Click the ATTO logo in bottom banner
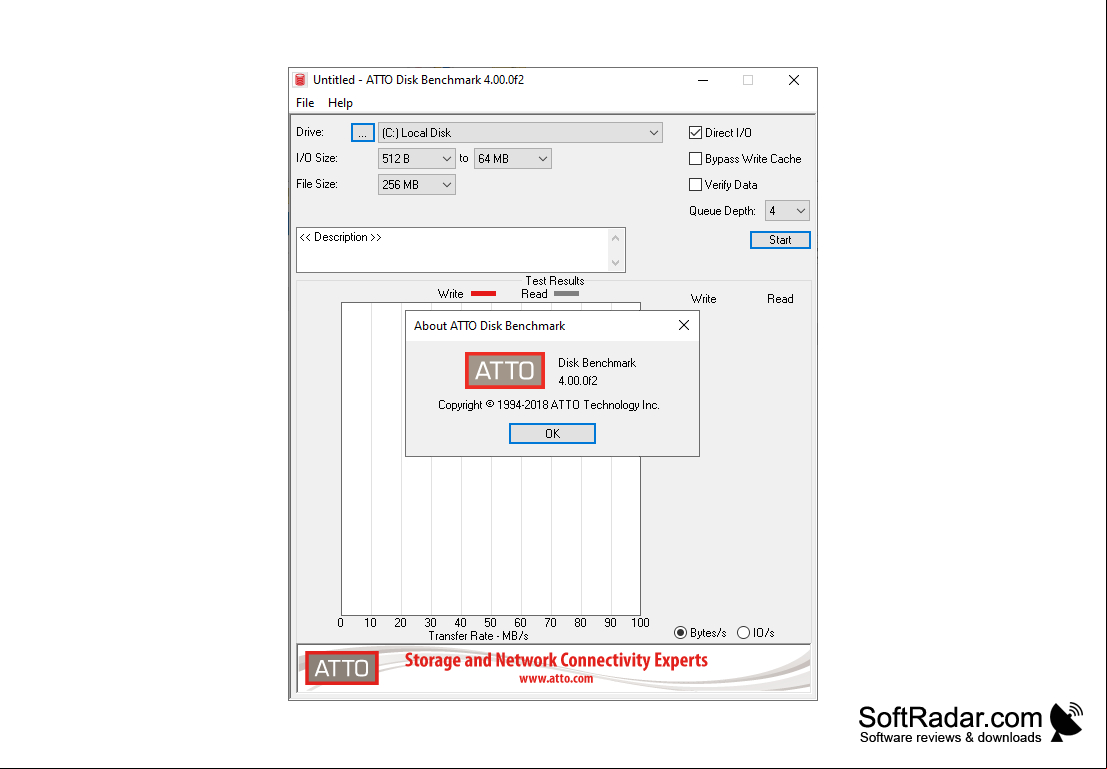Screen dimensions: 1107x769 tap(342, 668)
